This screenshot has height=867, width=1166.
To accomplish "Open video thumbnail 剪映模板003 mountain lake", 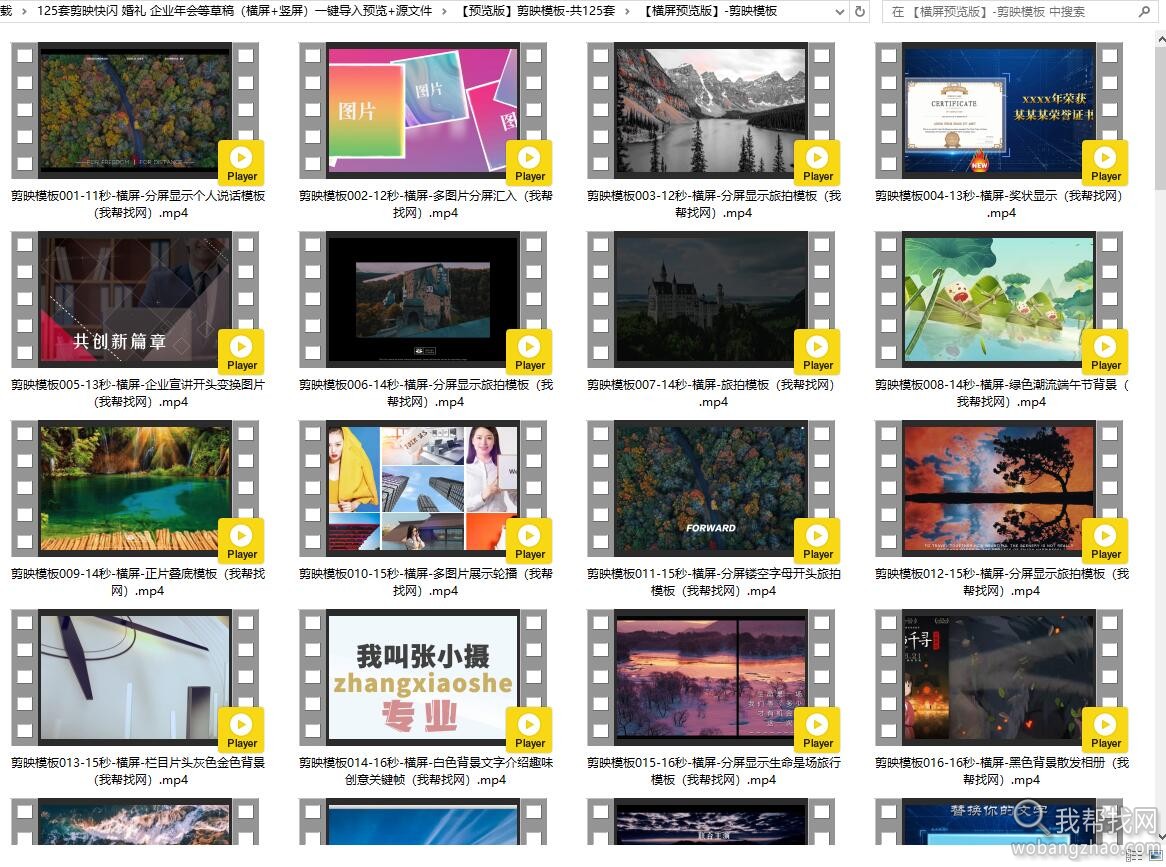I will [710, 110].
